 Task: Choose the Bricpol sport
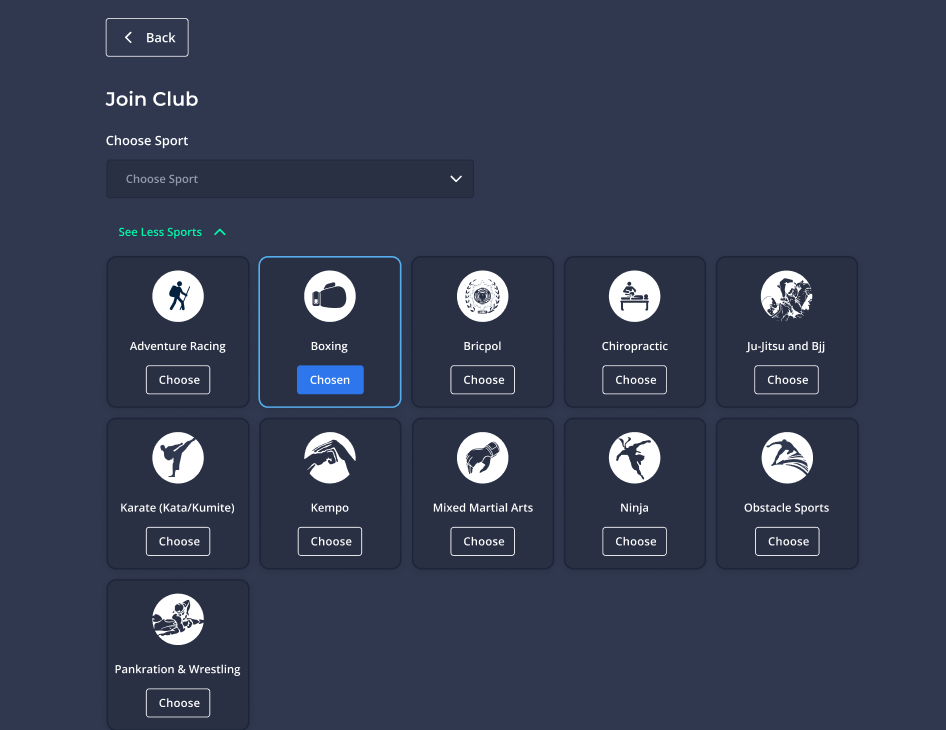coord(483,380)
